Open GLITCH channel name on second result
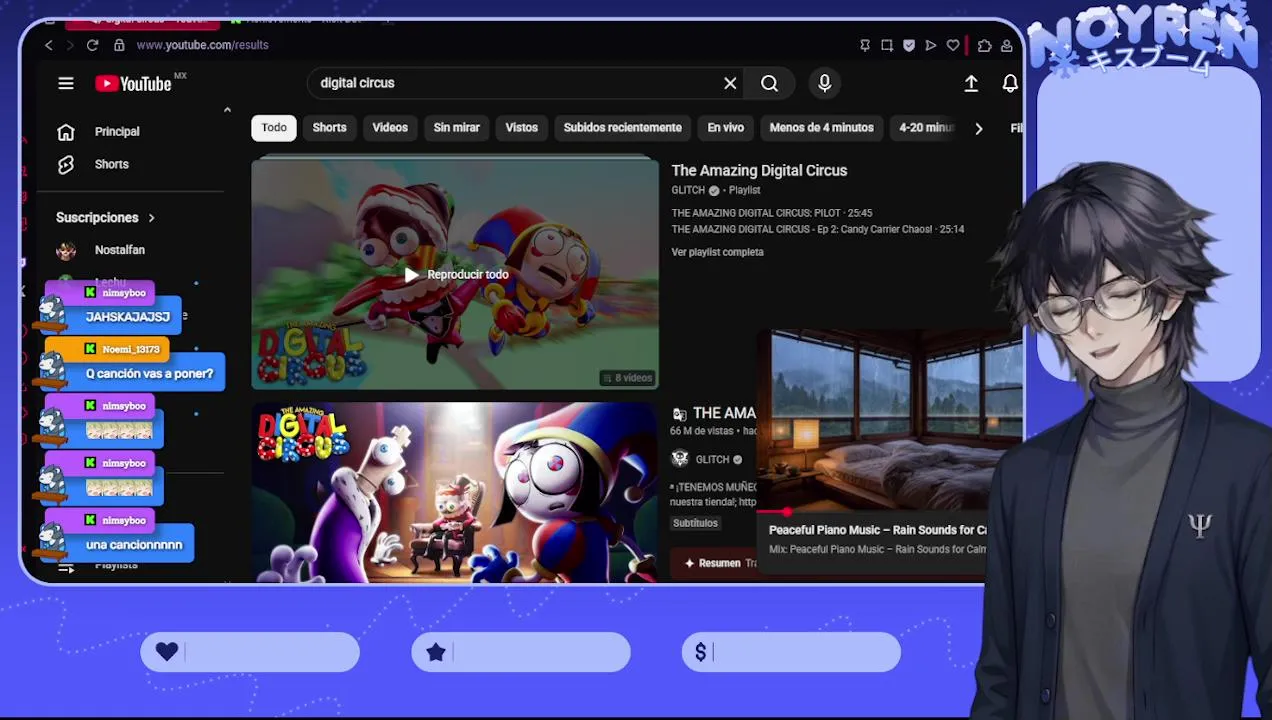 712,459
